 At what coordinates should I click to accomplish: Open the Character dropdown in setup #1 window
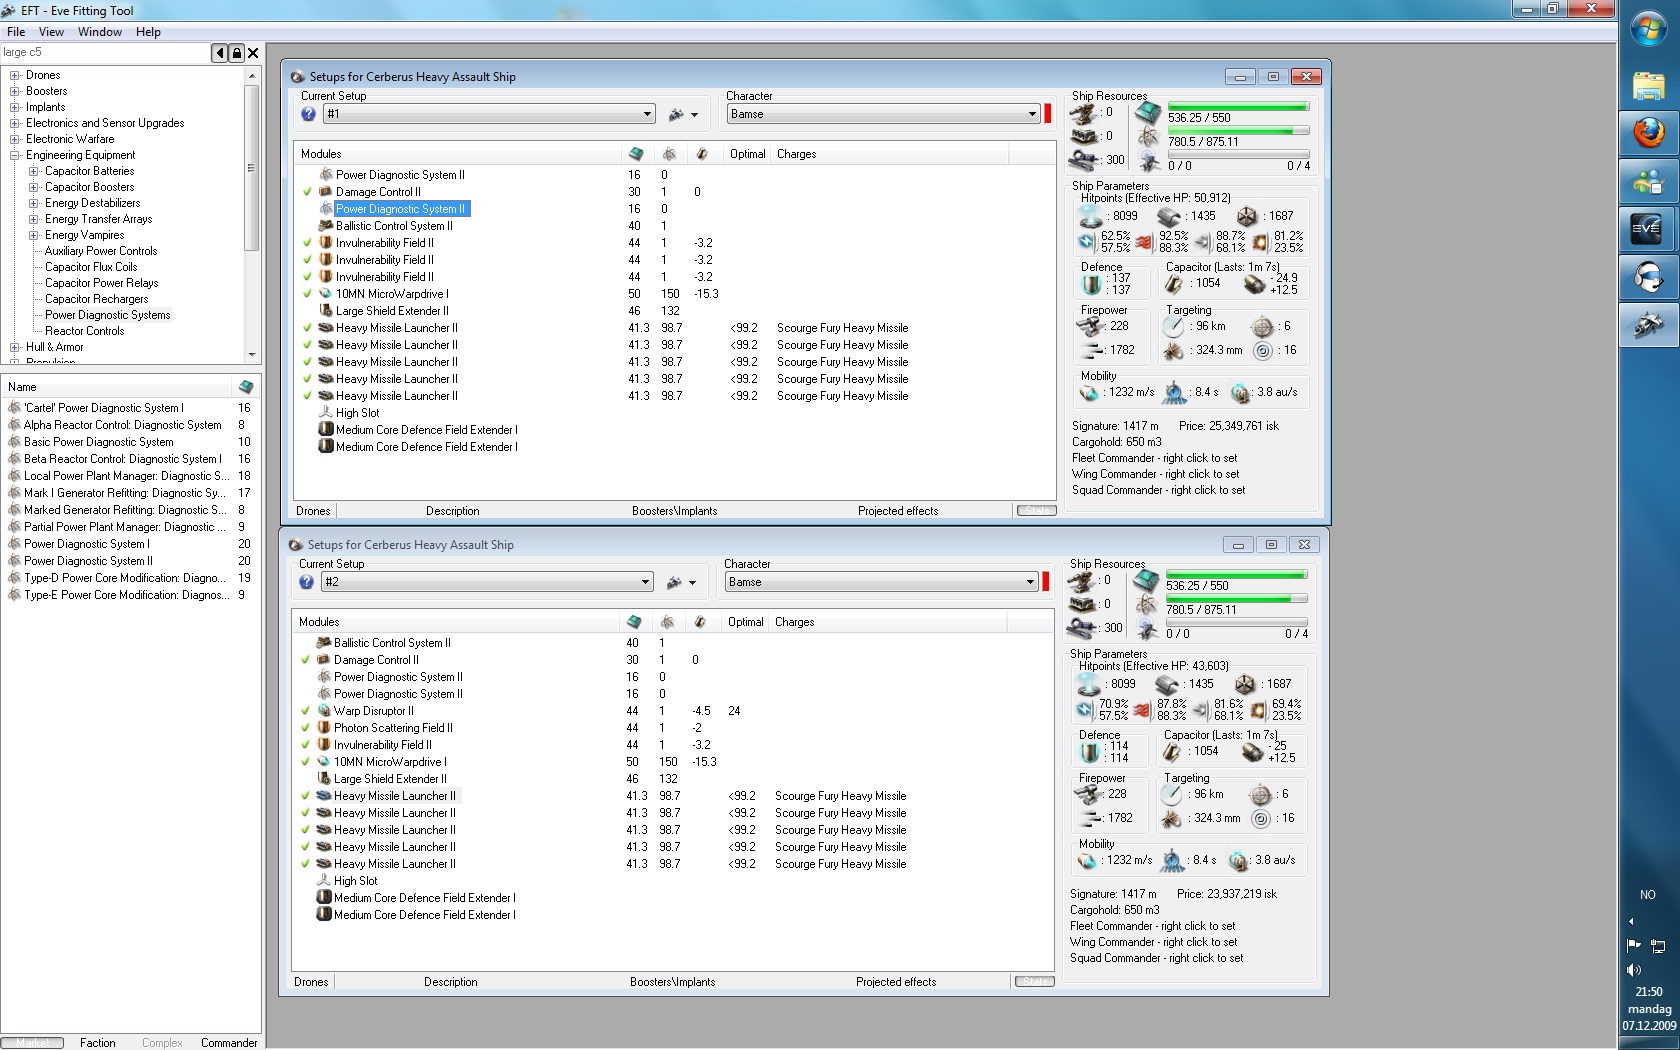coord(884,114)
